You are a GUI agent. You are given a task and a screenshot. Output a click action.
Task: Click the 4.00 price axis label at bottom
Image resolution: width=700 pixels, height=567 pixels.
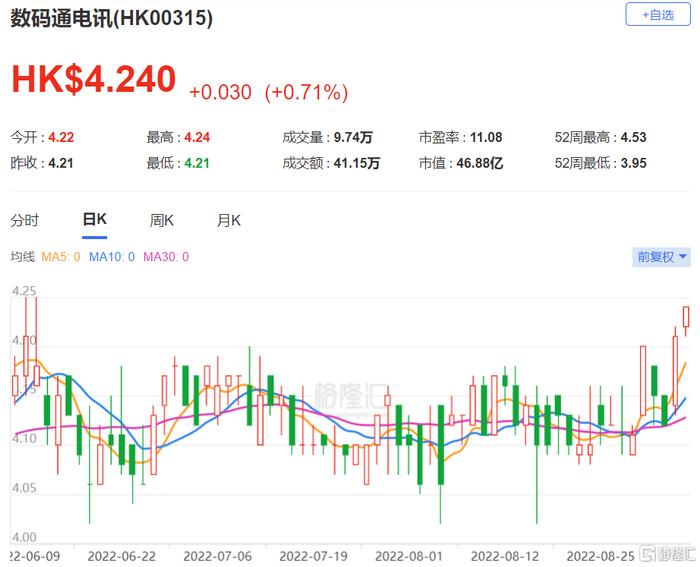coord(24,537)
